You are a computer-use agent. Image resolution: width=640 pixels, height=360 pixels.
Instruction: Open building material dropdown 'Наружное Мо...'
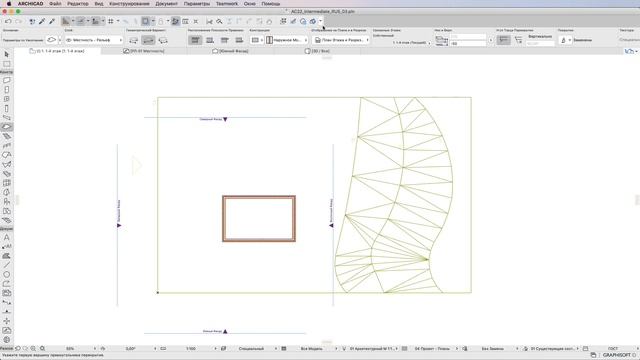(287, 40)
